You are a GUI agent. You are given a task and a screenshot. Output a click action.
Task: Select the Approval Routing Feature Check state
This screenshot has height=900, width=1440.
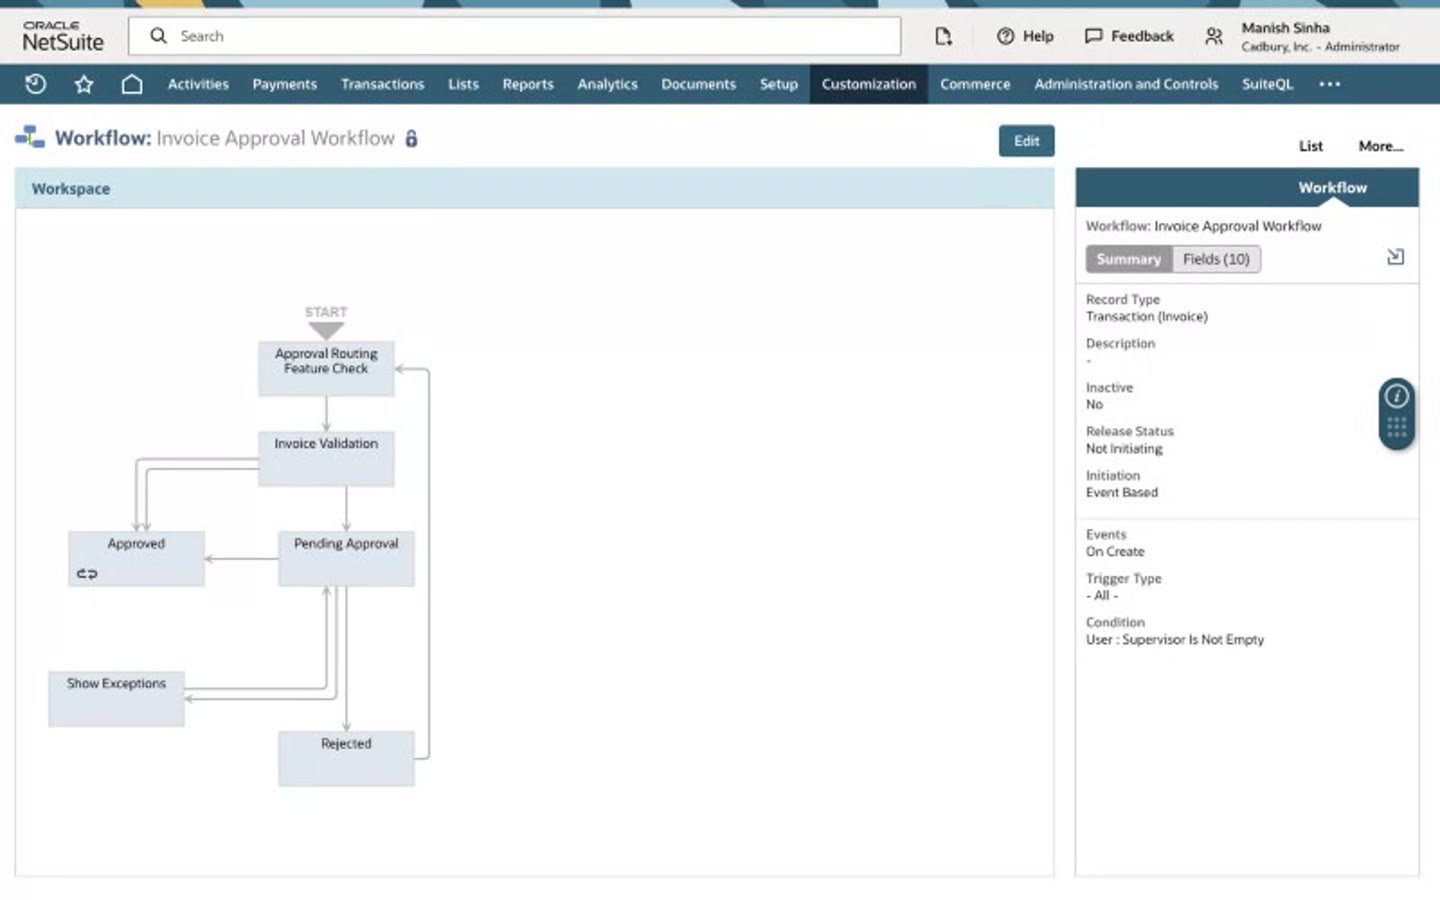click(x=326, y=368)
